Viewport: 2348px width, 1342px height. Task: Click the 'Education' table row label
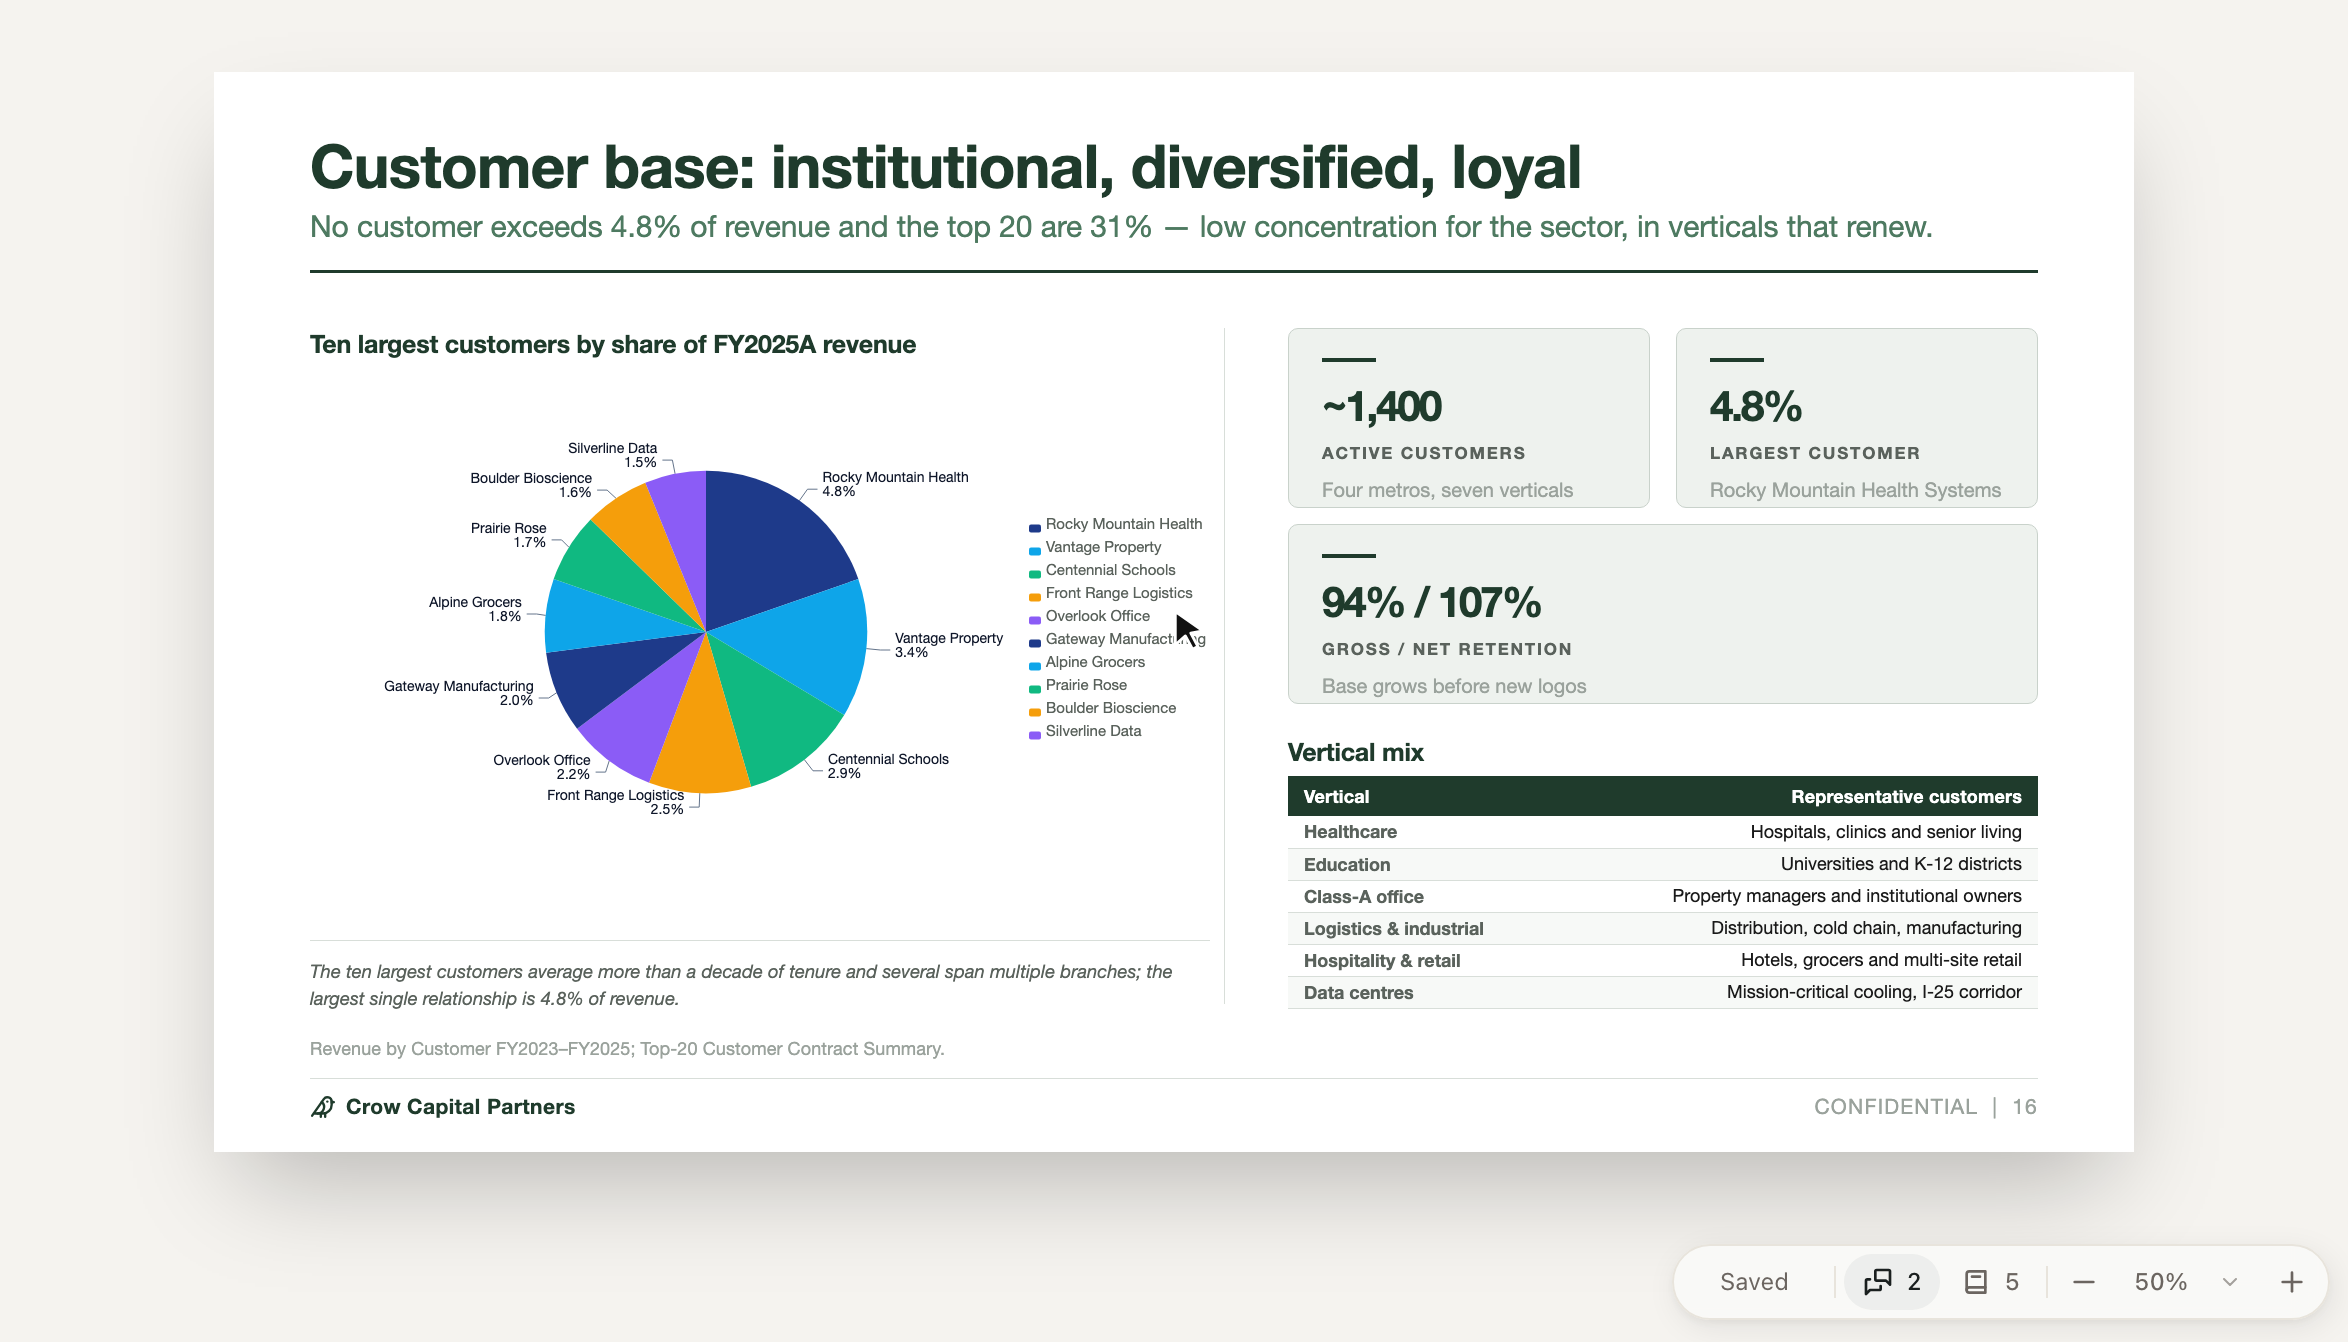pos(1346,864)
